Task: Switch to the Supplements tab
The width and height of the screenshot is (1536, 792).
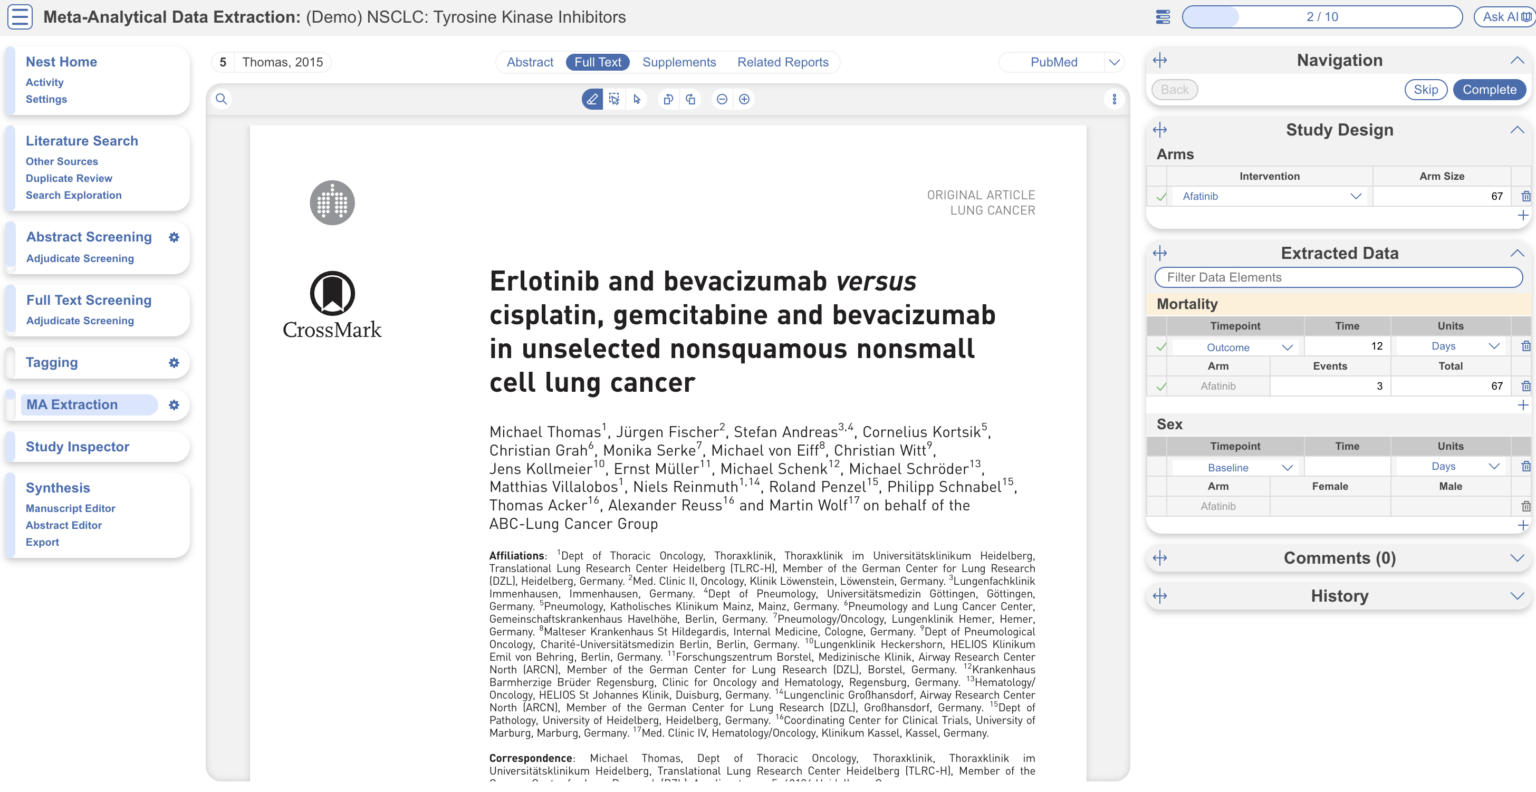Action: [x=679, y=62]
